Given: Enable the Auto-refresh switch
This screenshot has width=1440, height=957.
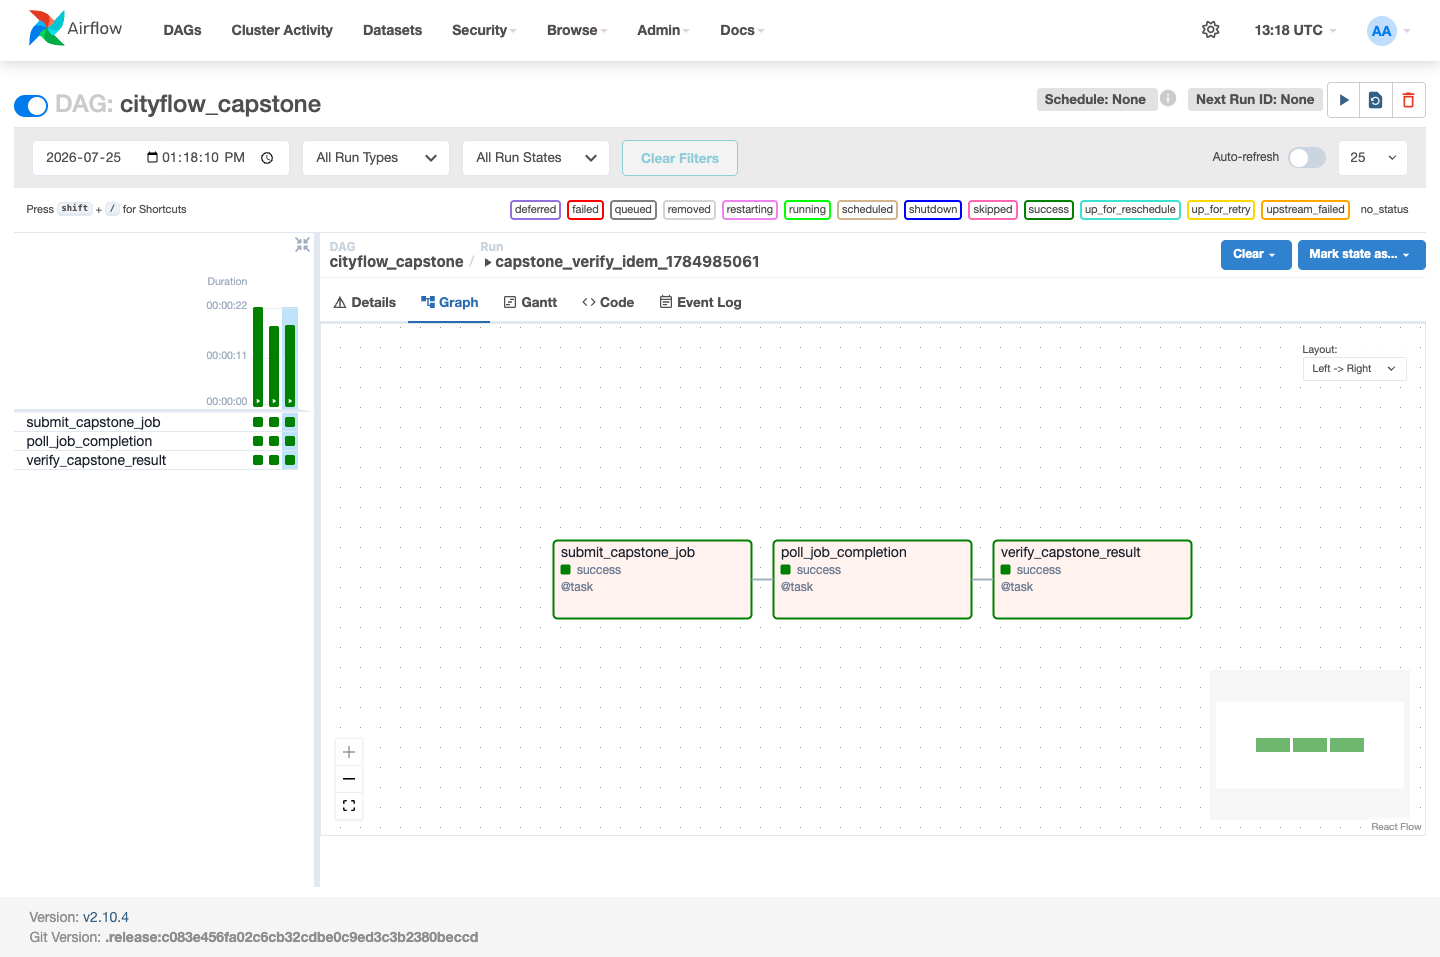Looking at the screenshot, I should coord(1307,158).
